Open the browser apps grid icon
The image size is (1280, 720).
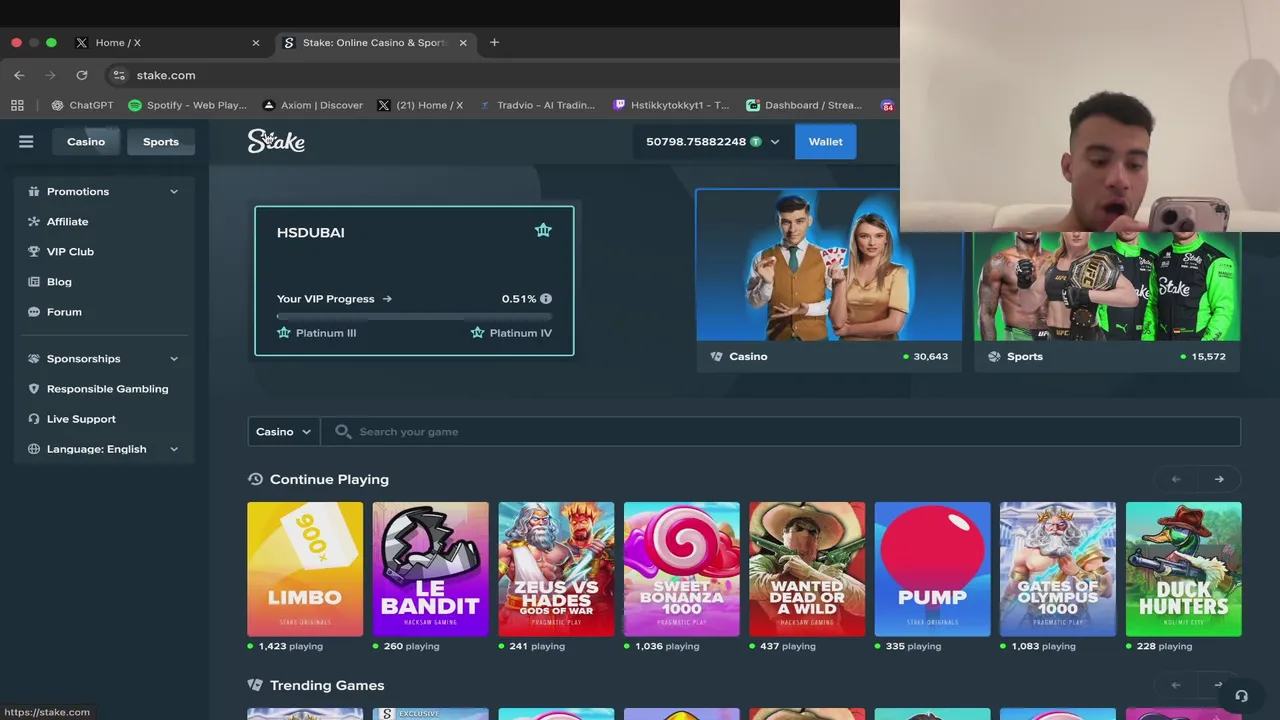tap(17, 105)
